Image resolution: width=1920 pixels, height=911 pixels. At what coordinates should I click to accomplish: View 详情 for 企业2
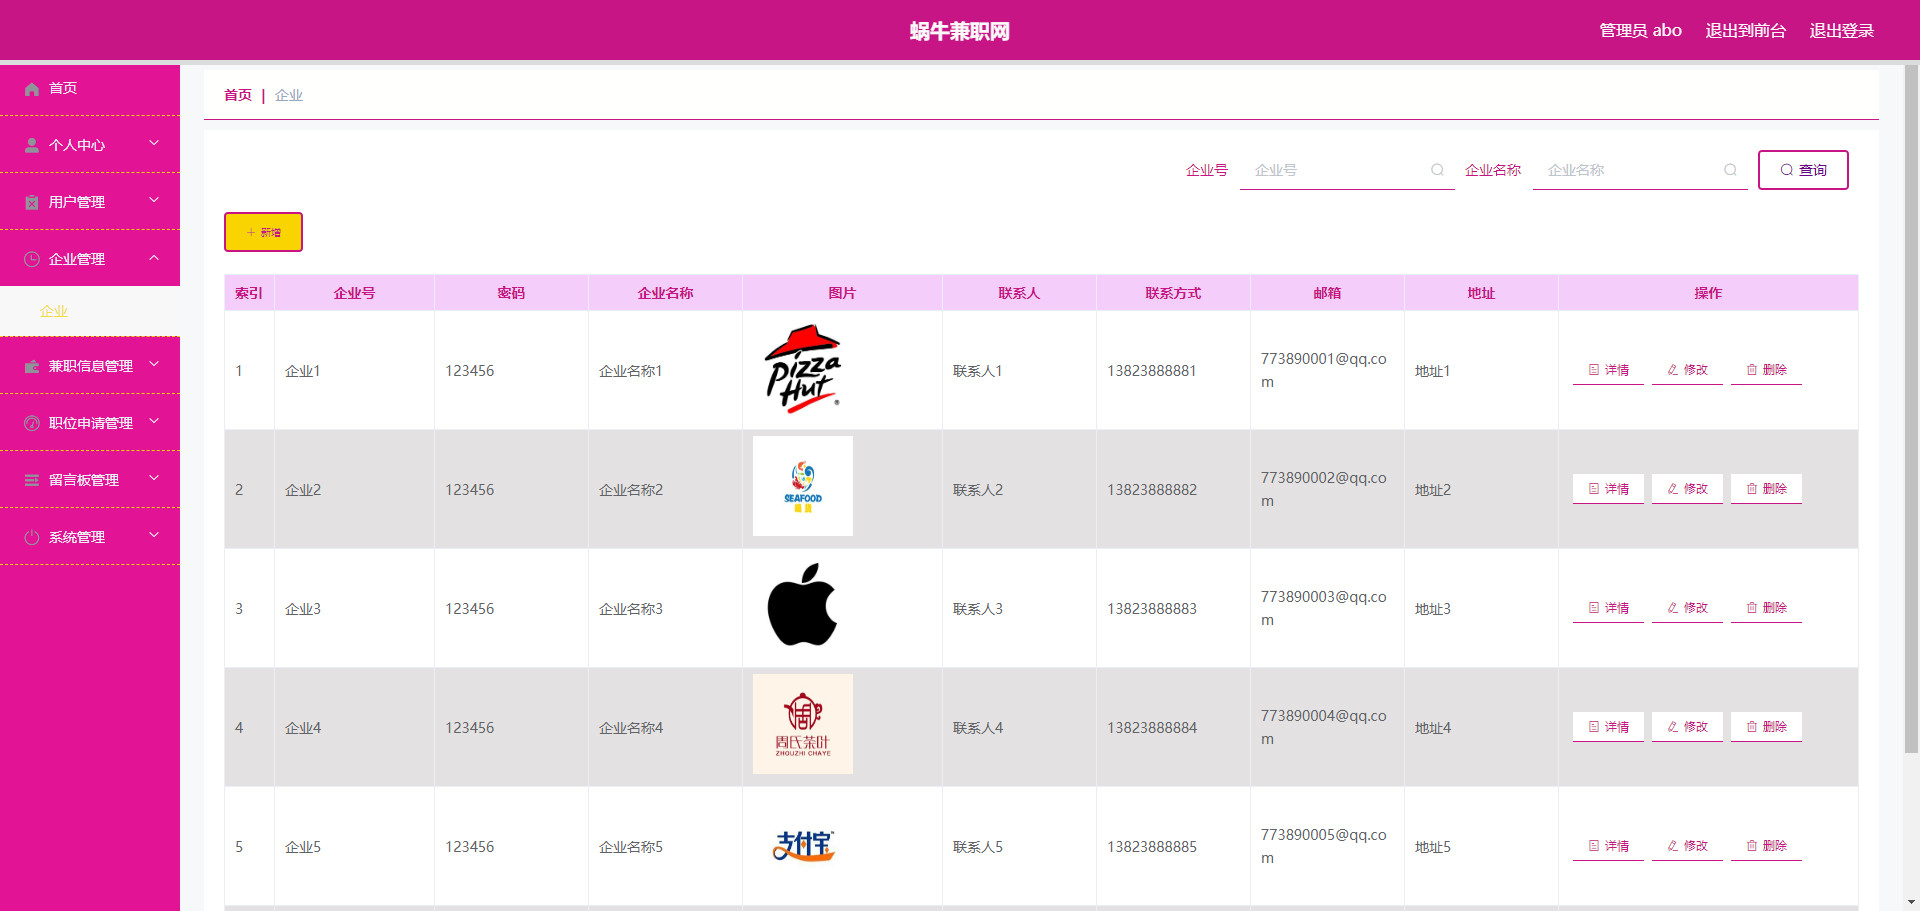pyautogui.click(x=1608, y=489)
